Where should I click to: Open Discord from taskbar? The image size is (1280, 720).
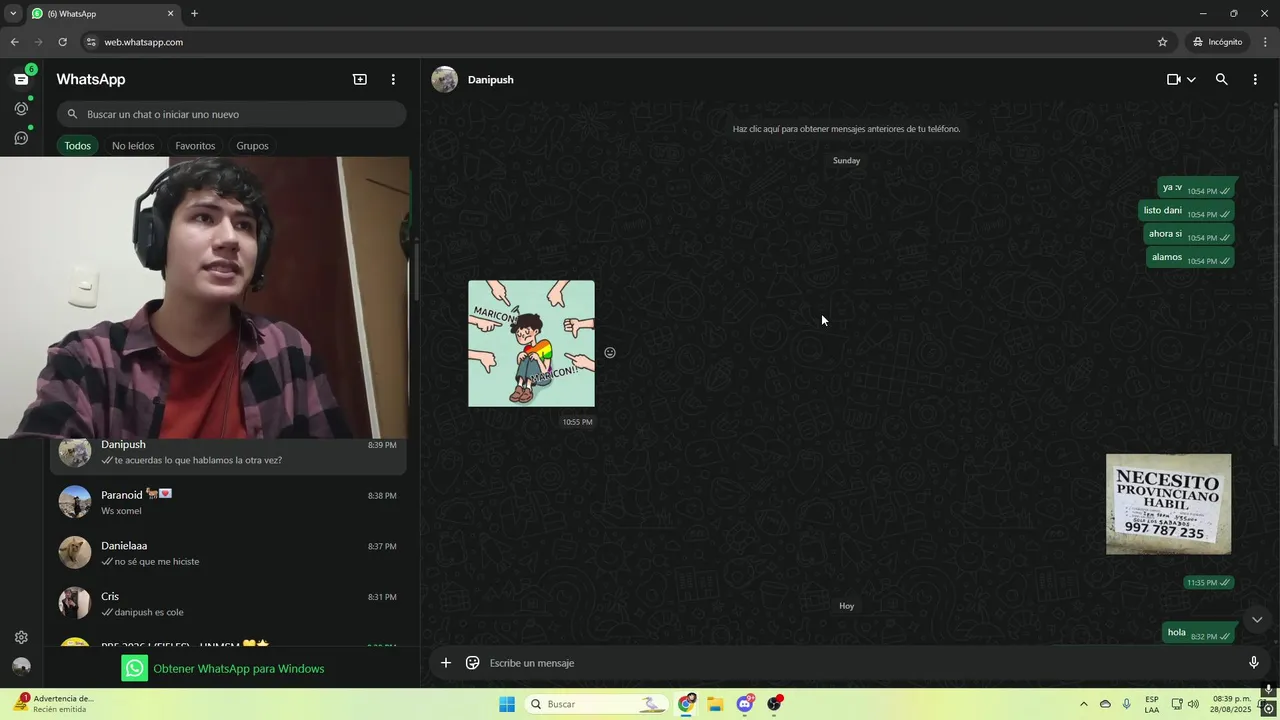pyautogui.click(x=745, y=704)
